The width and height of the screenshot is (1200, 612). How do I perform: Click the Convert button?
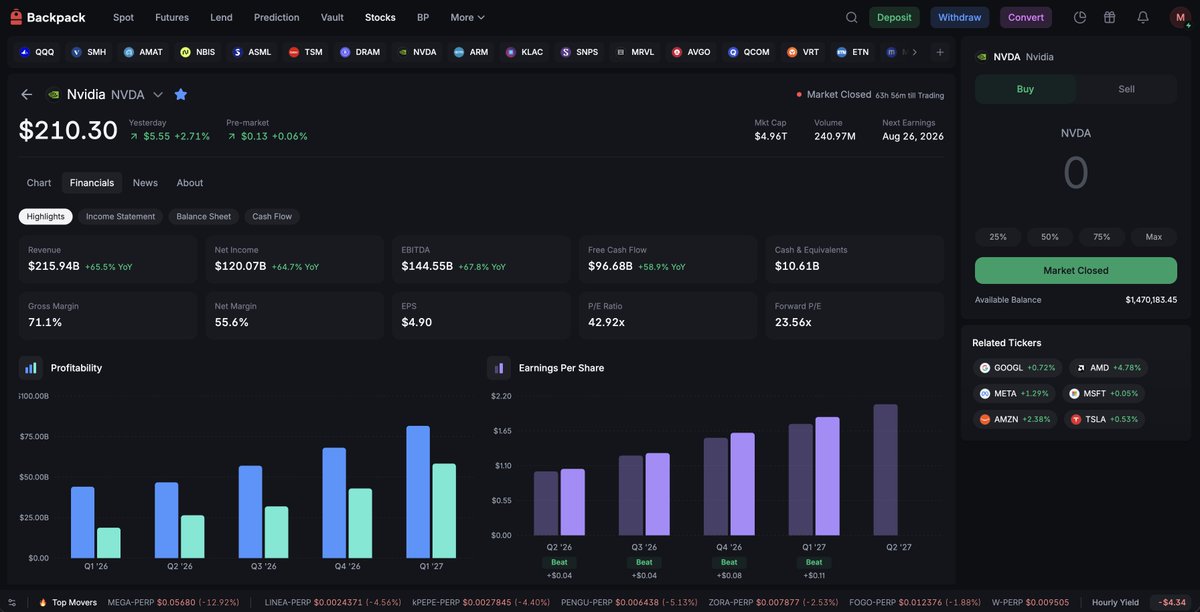tap(1026, 17)
